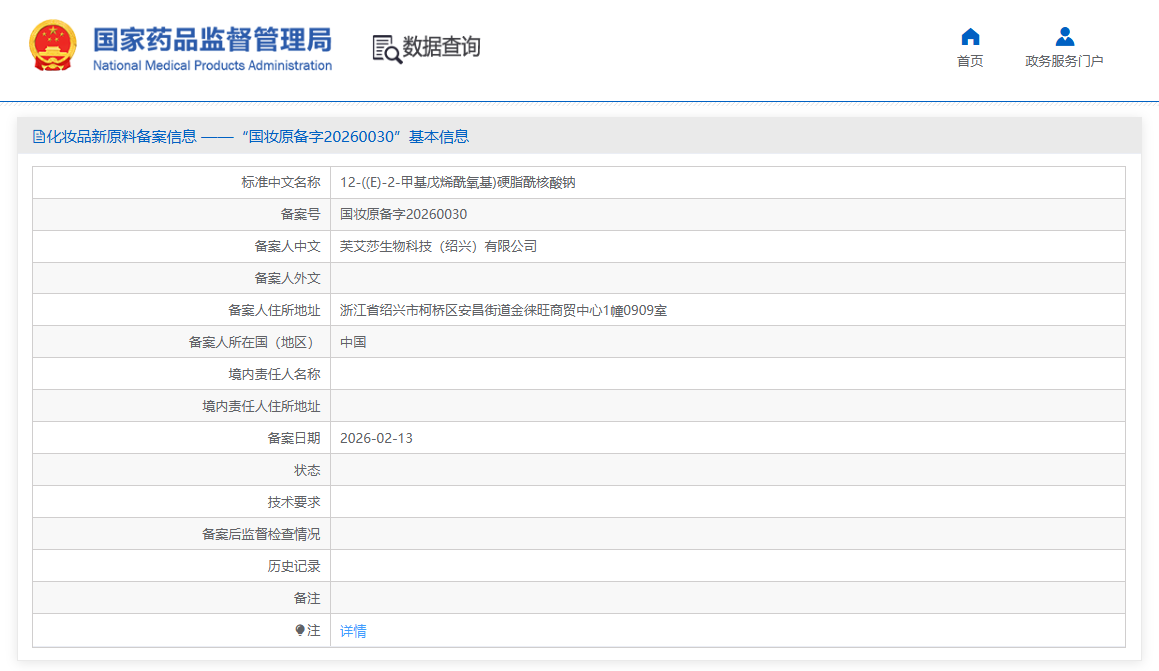The height and width of the screenshot is (671, 1159).
Task: Click the 技术要求 row label
Action: coord(293,502)
